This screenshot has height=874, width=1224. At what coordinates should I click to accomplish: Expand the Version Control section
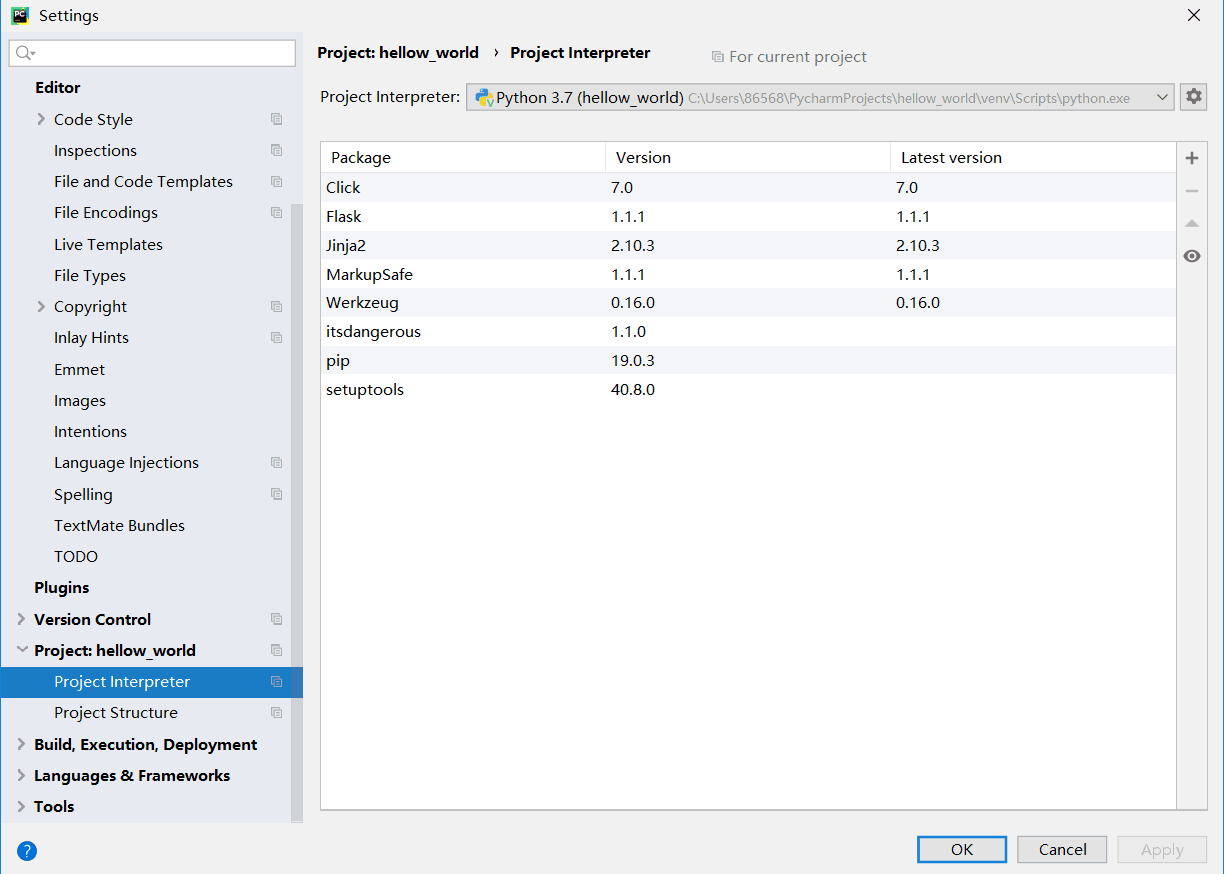[21, 619]
